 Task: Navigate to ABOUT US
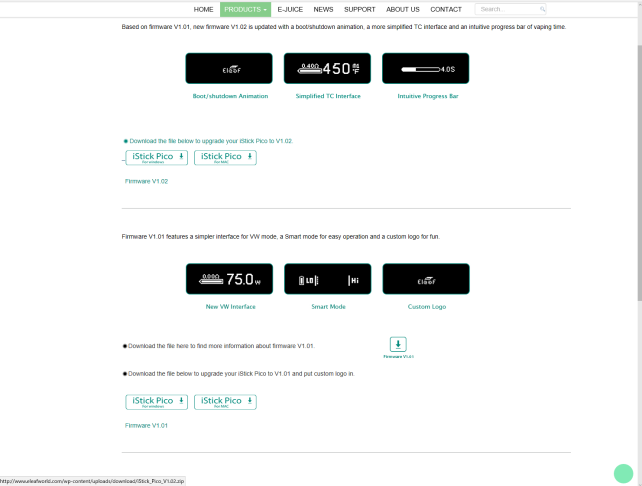pos(402,9)
